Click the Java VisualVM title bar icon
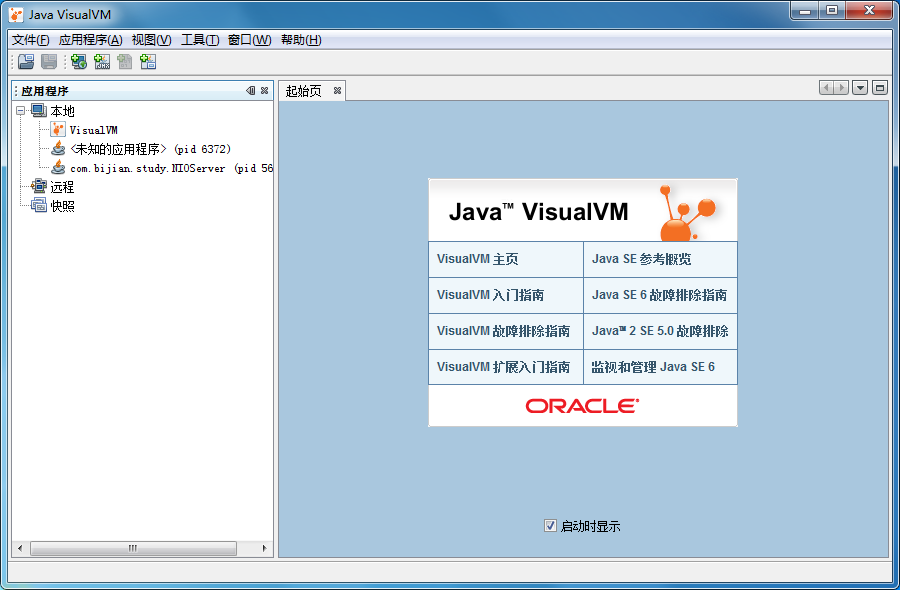The width and height of the screenshot is (900, 590). click(17, 14)
